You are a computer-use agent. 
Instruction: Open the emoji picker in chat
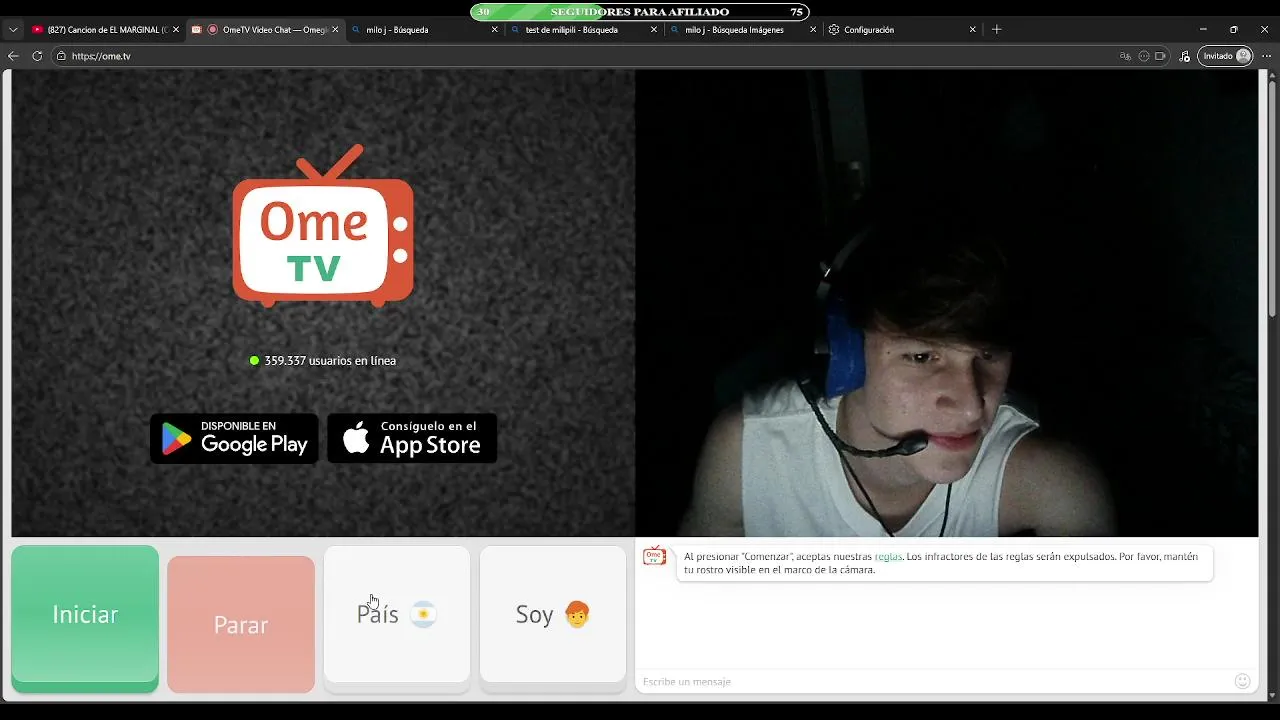click(x=1243, y=681)
